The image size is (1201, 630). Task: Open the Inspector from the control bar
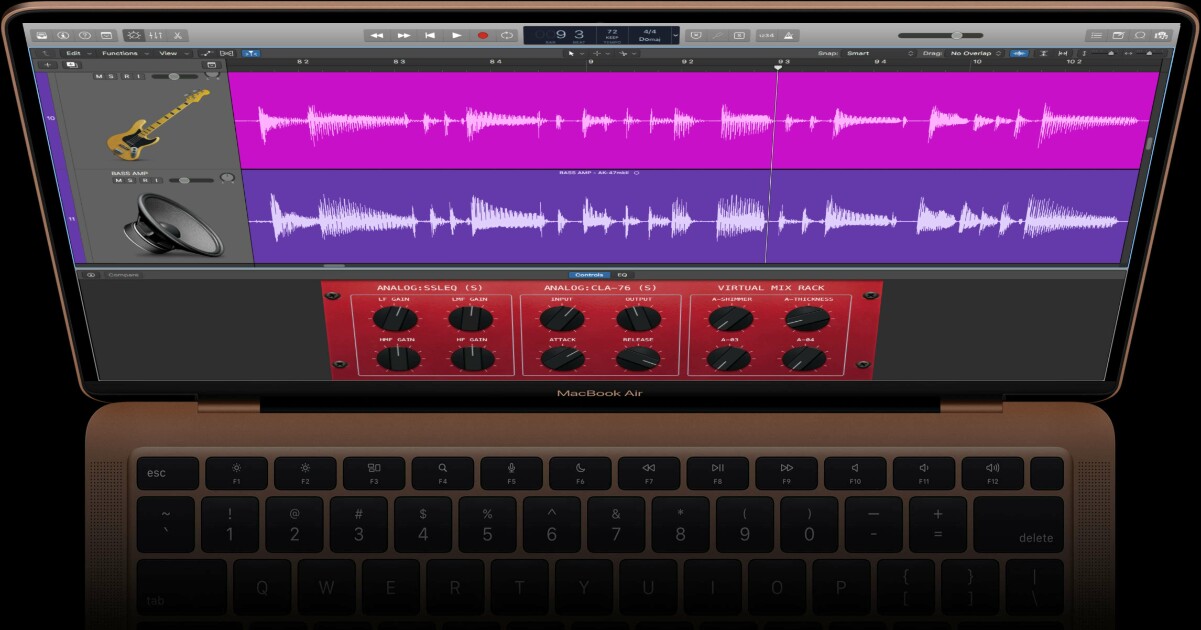click(x=63, y=35)
